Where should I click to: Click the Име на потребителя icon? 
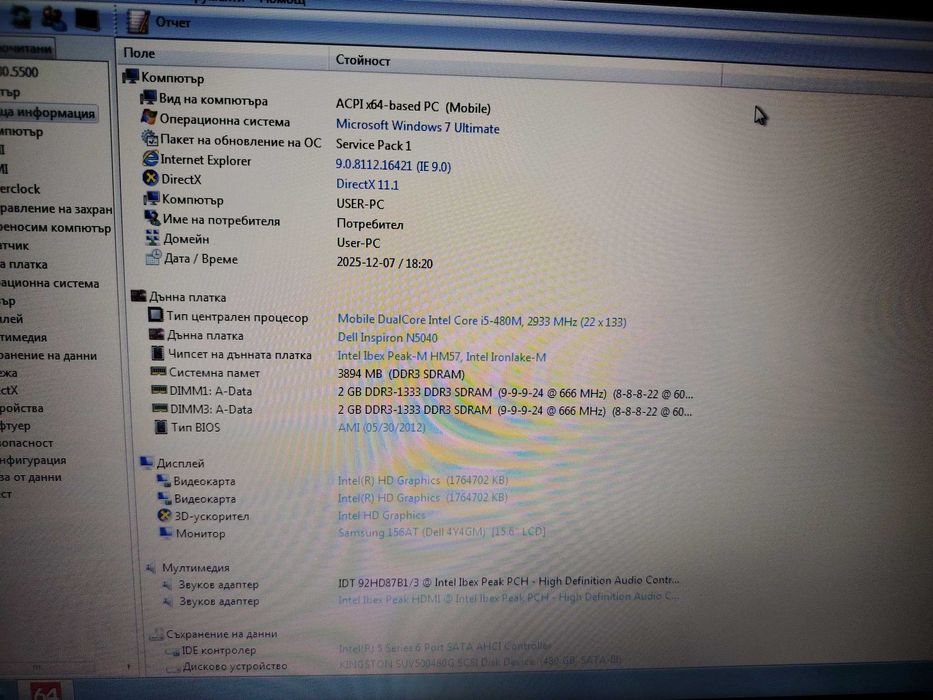pos(152,218)
